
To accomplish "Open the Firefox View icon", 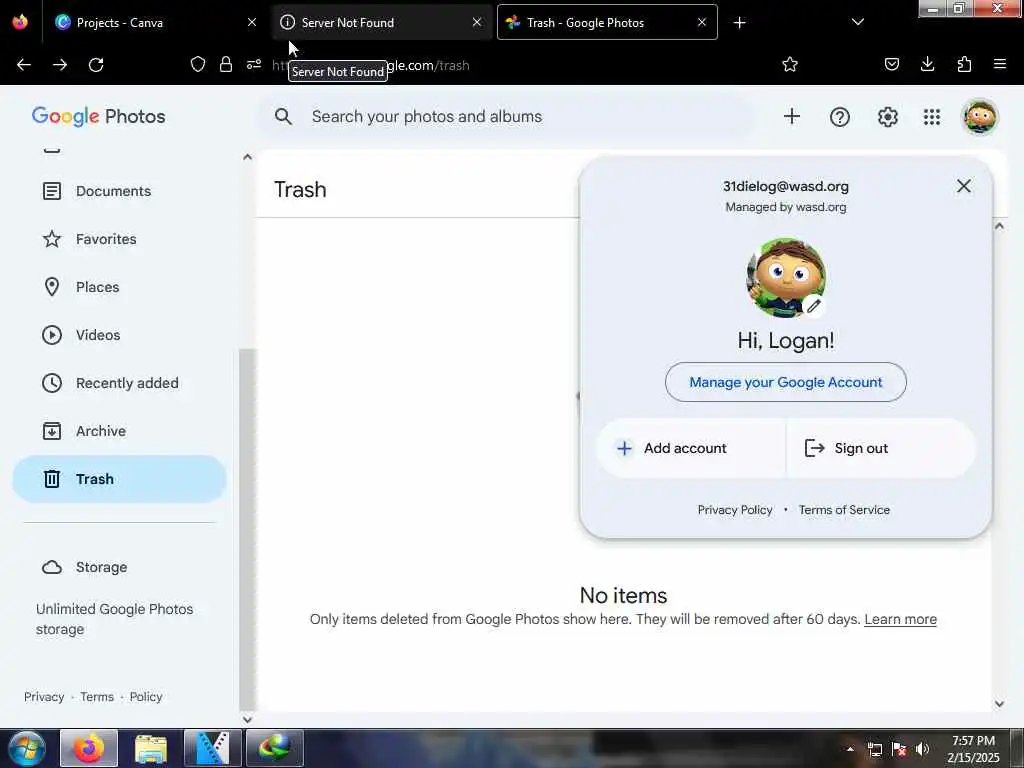I will (20, 22).
